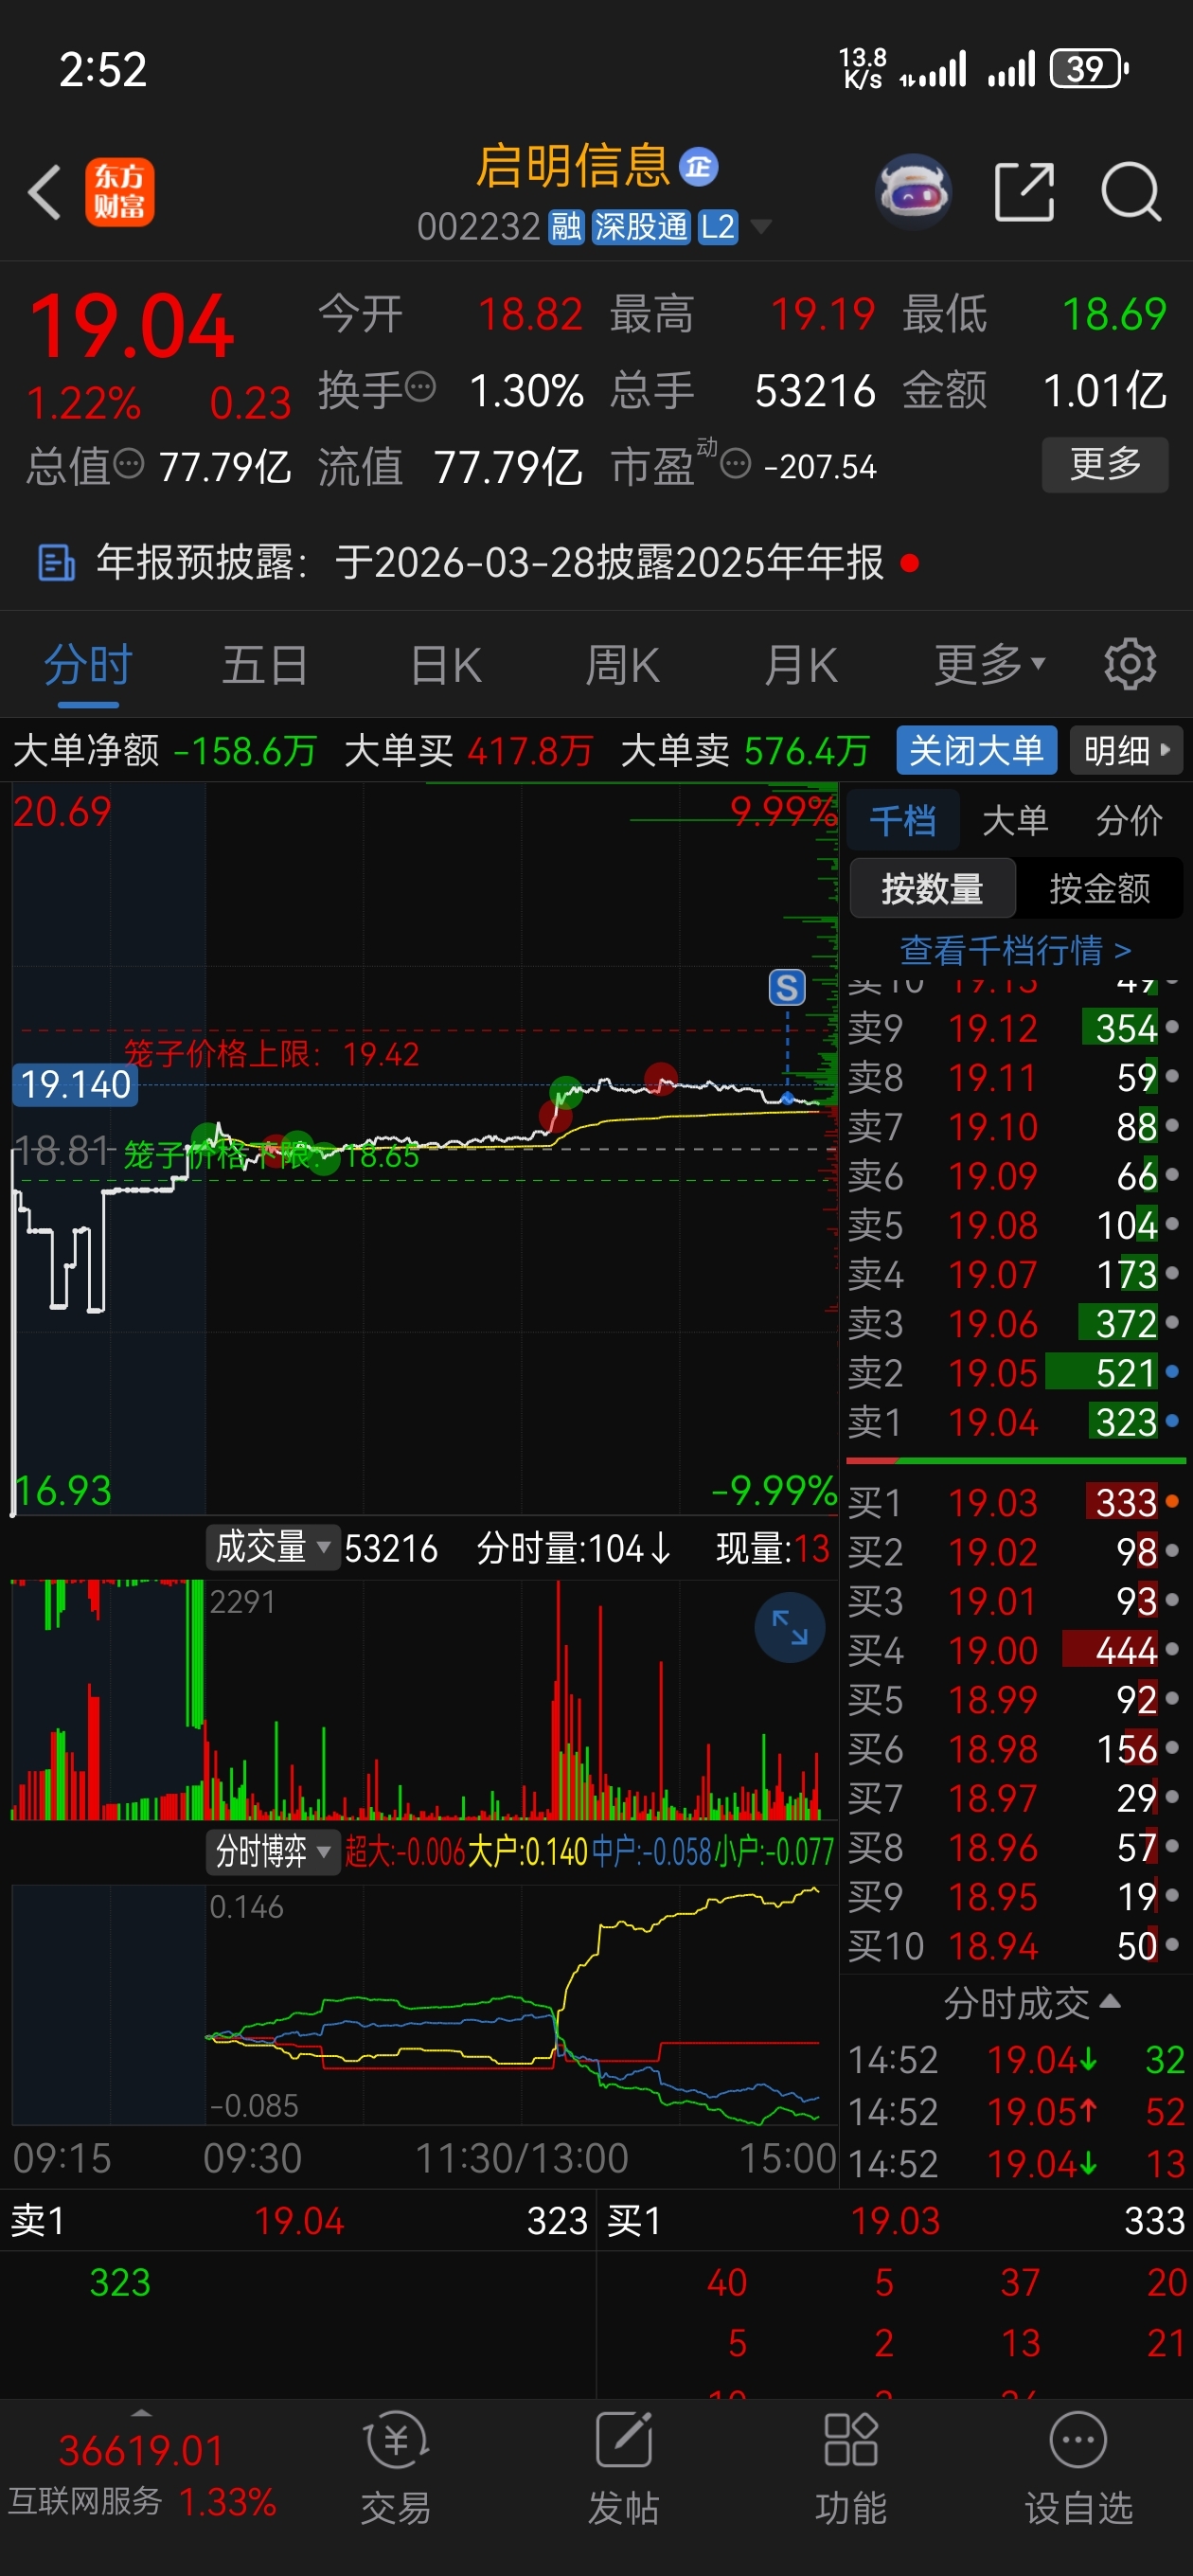Tap the 市盈 info icon

(736, 464)
